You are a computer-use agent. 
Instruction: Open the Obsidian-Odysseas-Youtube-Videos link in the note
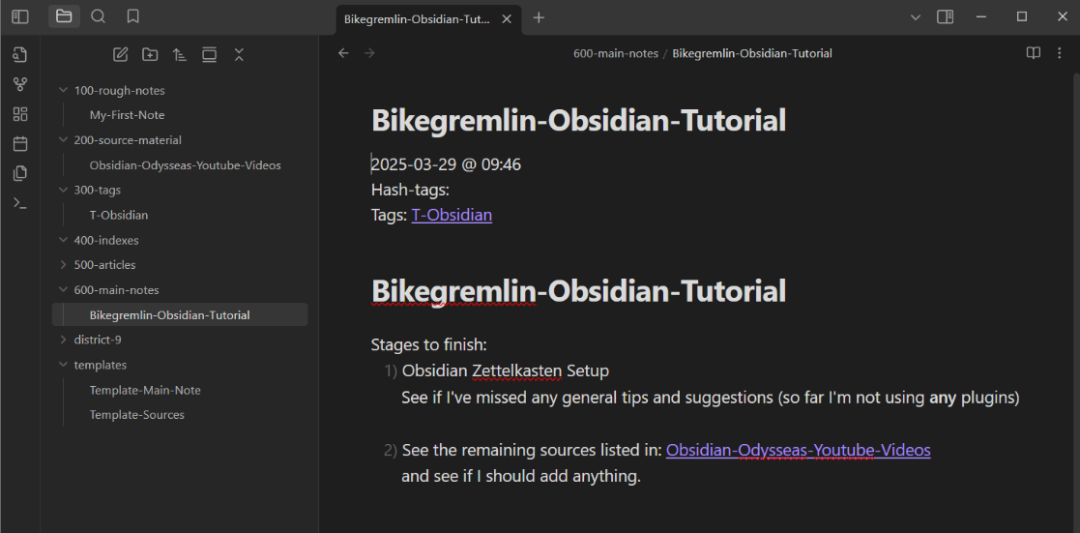pyautogui.click(x=798, y=450)
